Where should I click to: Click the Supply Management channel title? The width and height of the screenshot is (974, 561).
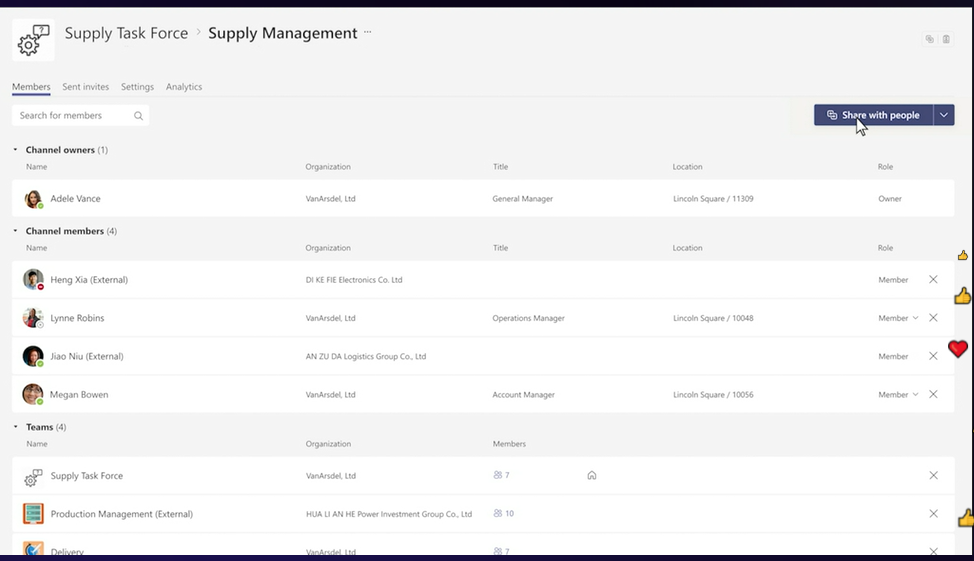pyautogui.click(x=283, y=33)
